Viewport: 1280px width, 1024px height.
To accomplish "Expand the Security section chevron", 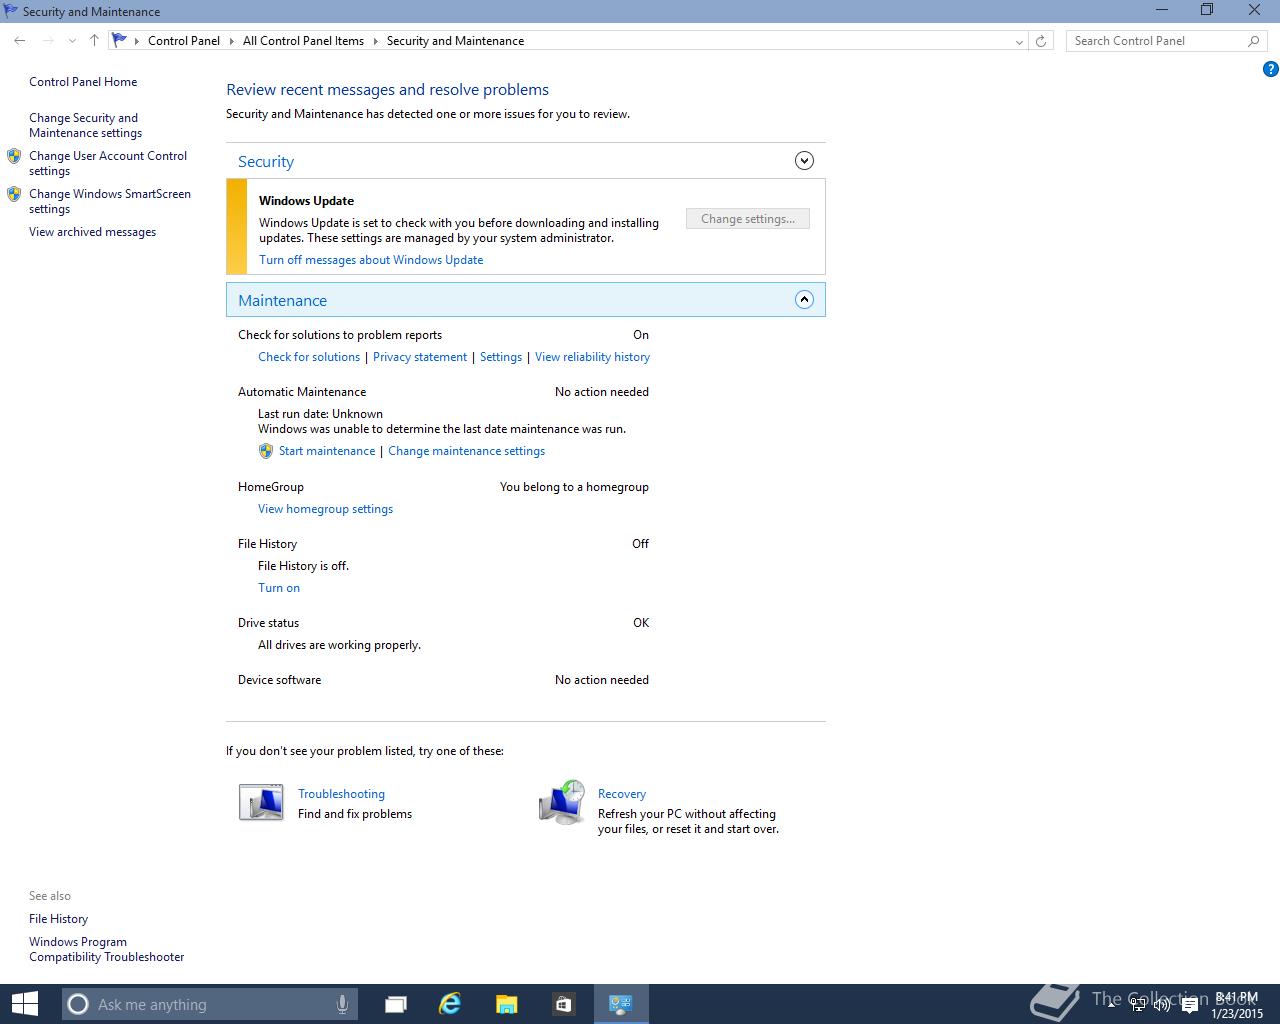I will (x=804, y=161).
